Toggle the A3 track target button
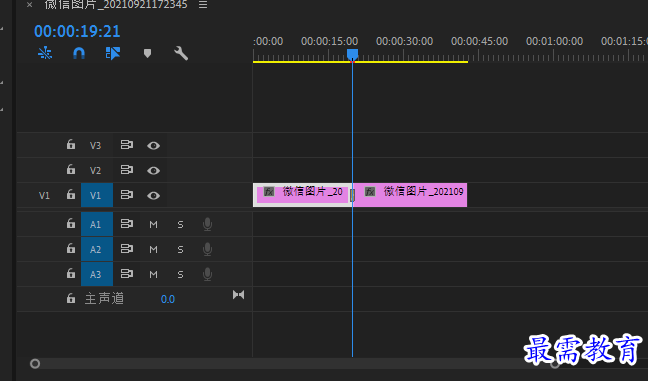Image resolution: width=648 pixels, height=381 pixels. (97, 274)
